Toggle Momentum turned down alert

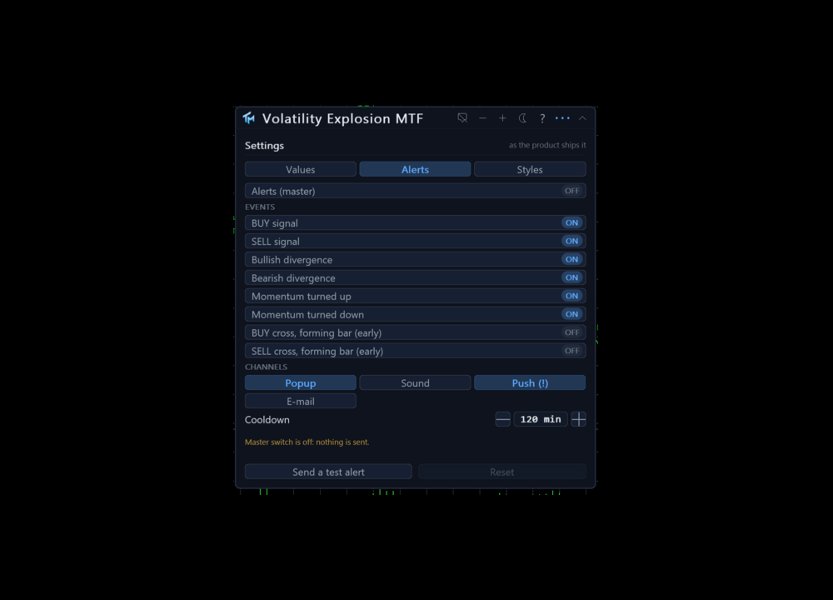(415, 314)
